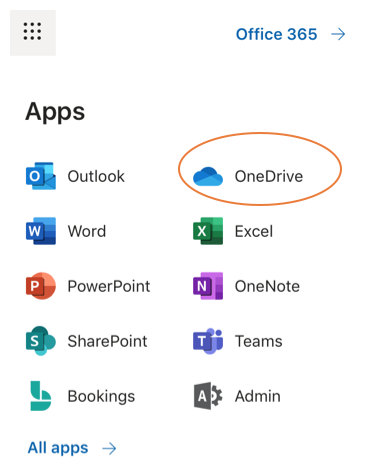Select the Admin text label

click(x=257, y=396)
